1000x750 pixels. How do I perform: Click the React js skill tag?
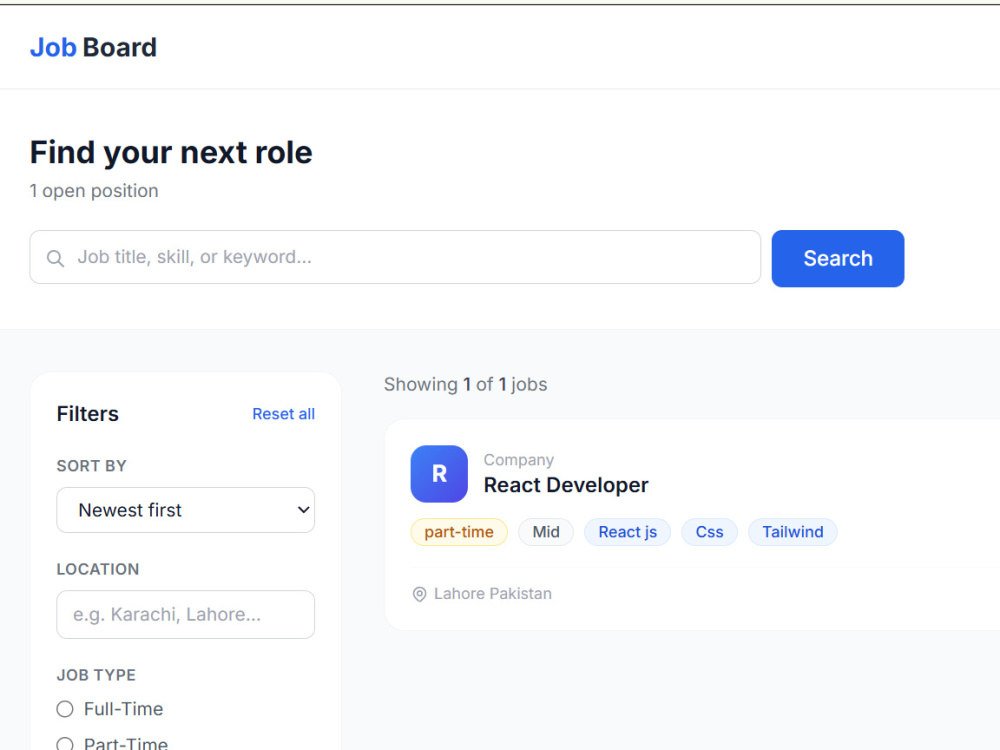[628, 532]
